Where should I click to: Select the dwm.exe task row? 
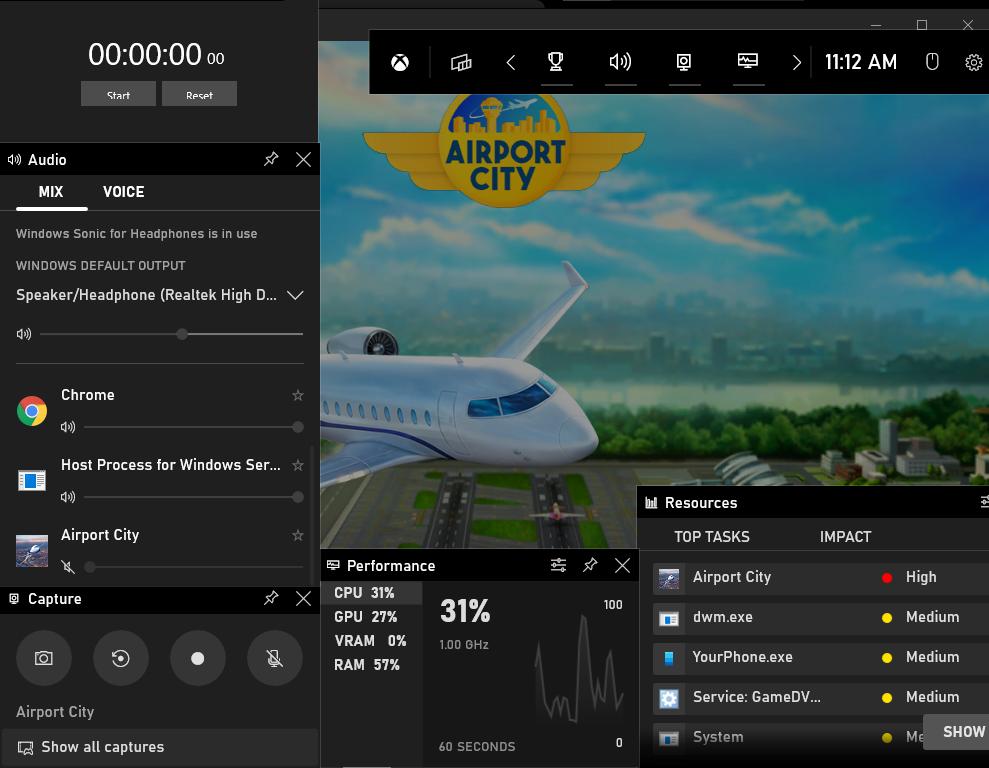821,618
